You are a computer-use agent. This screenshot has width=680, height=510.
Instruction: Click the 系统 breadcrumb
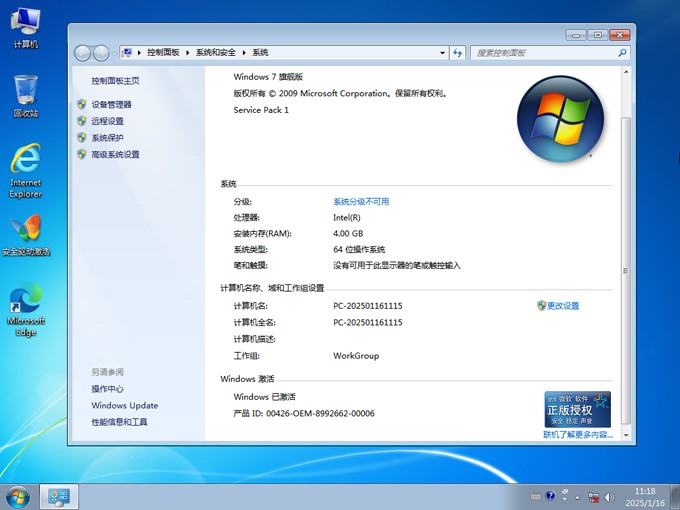coord(260,52)
